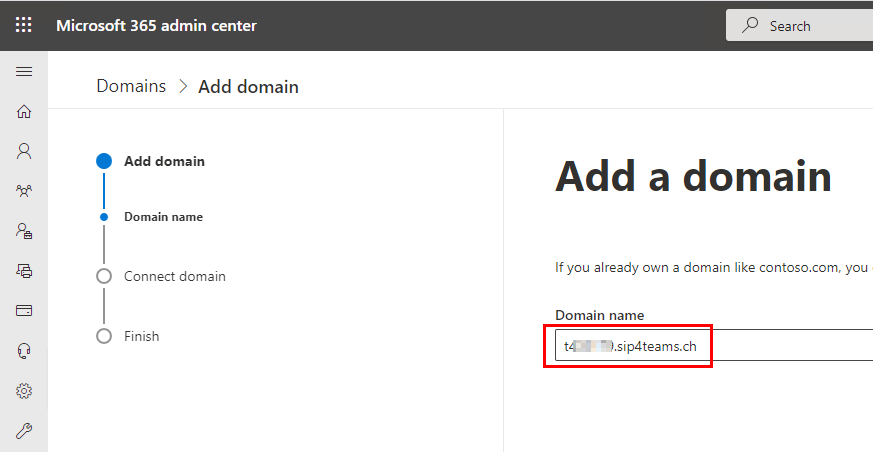Open Support headset icon
This screenshot has height=452, width=873.
[x=24, y=351]
